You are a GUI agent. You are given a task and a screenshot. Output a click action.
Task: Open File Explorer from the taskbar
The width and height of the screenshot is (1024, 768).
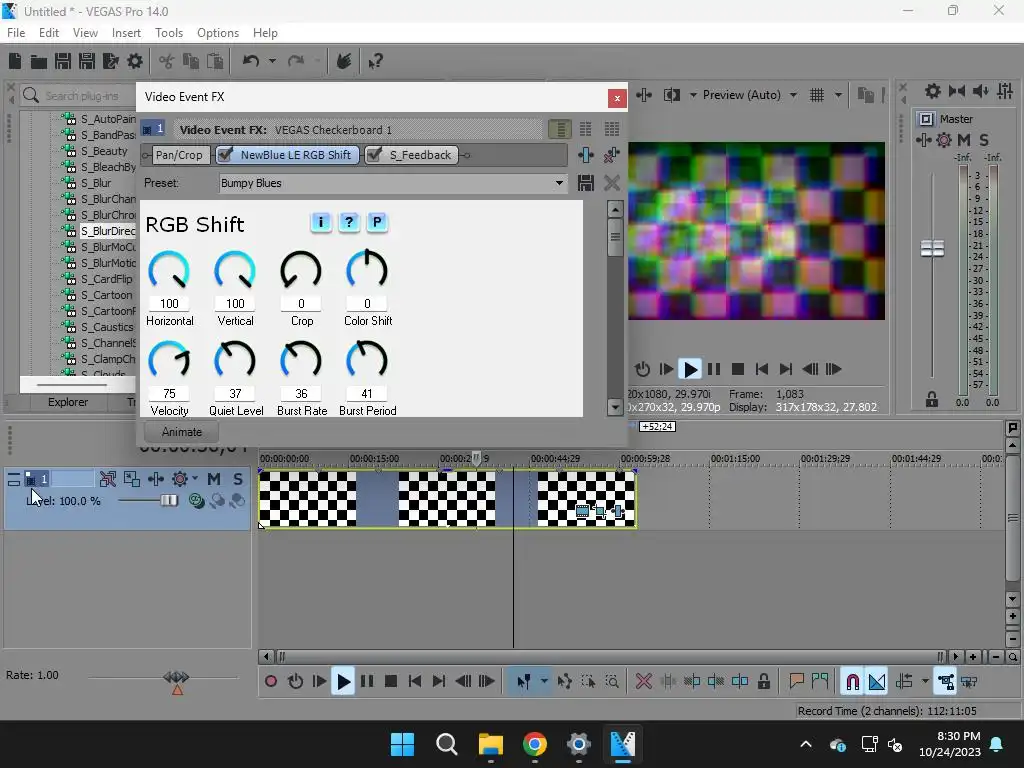490,744
